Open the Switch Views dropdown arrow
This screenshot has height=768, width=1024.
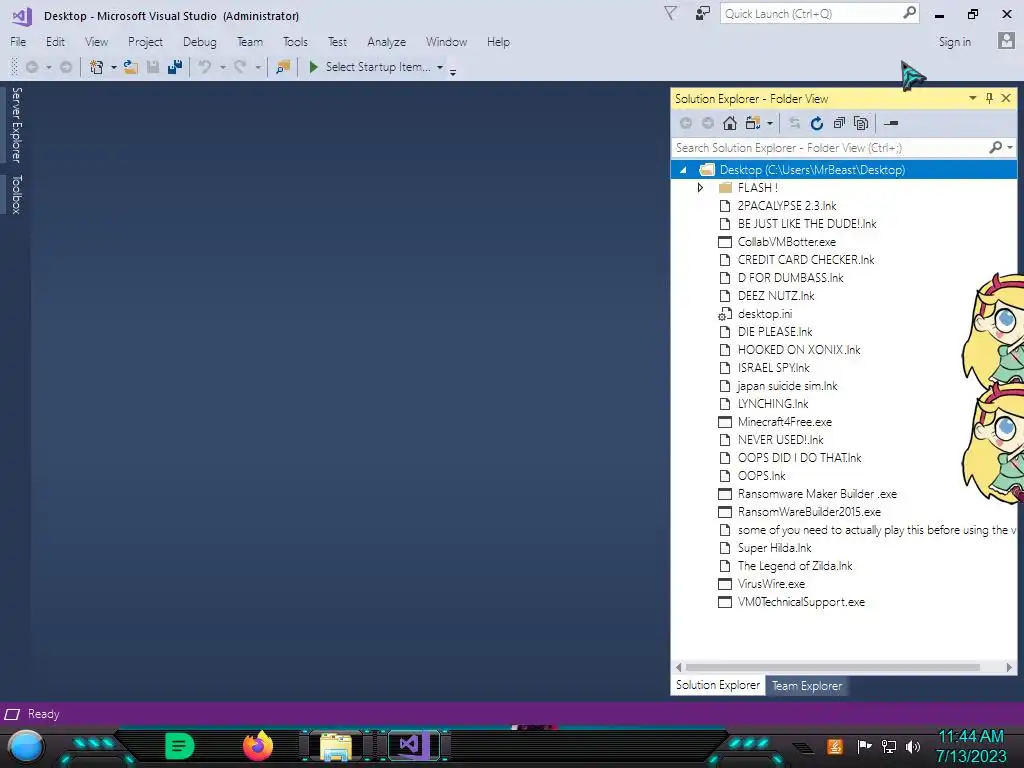click(770, 123)
